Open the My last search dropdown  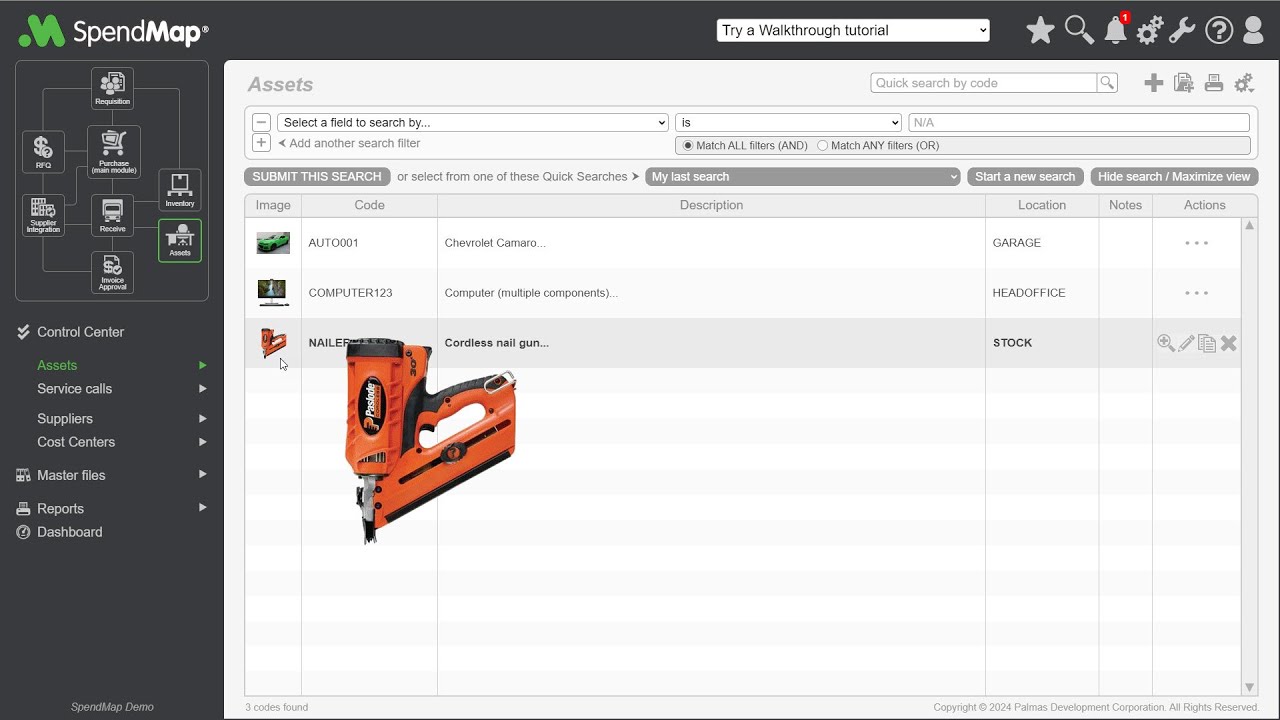tap(803, 176)
